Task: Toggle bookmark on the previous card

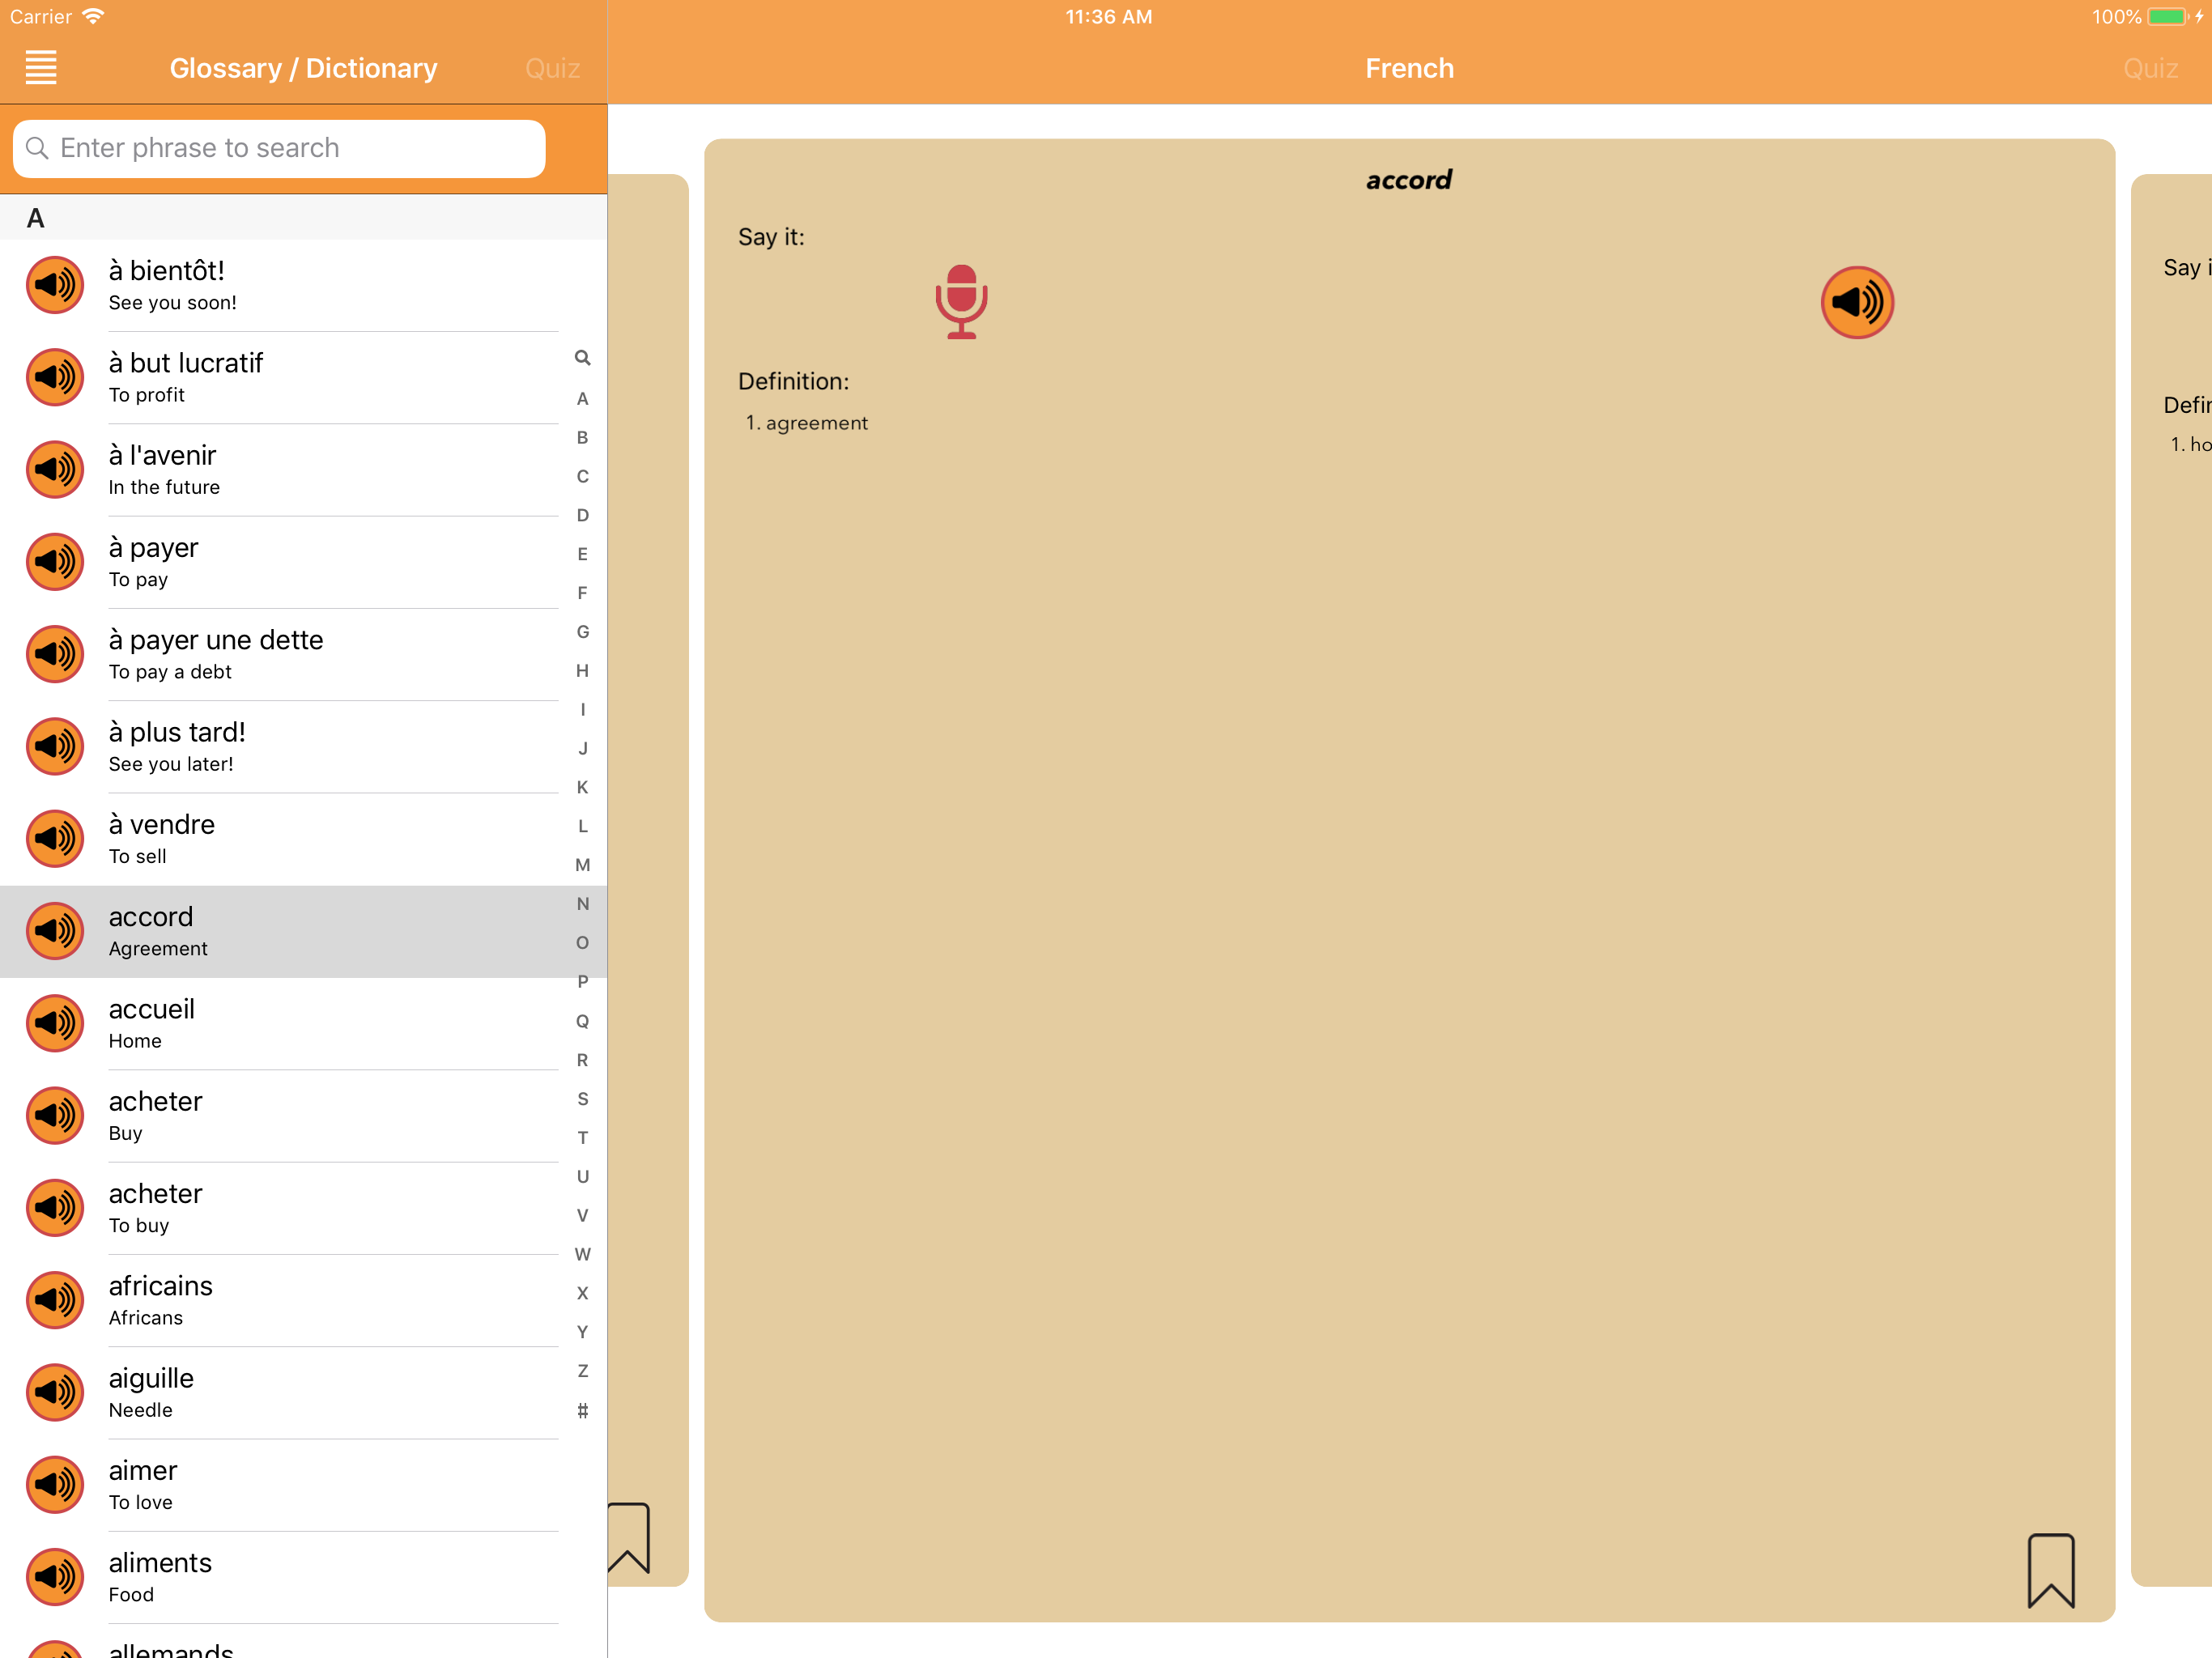Action: point(629,1538)
